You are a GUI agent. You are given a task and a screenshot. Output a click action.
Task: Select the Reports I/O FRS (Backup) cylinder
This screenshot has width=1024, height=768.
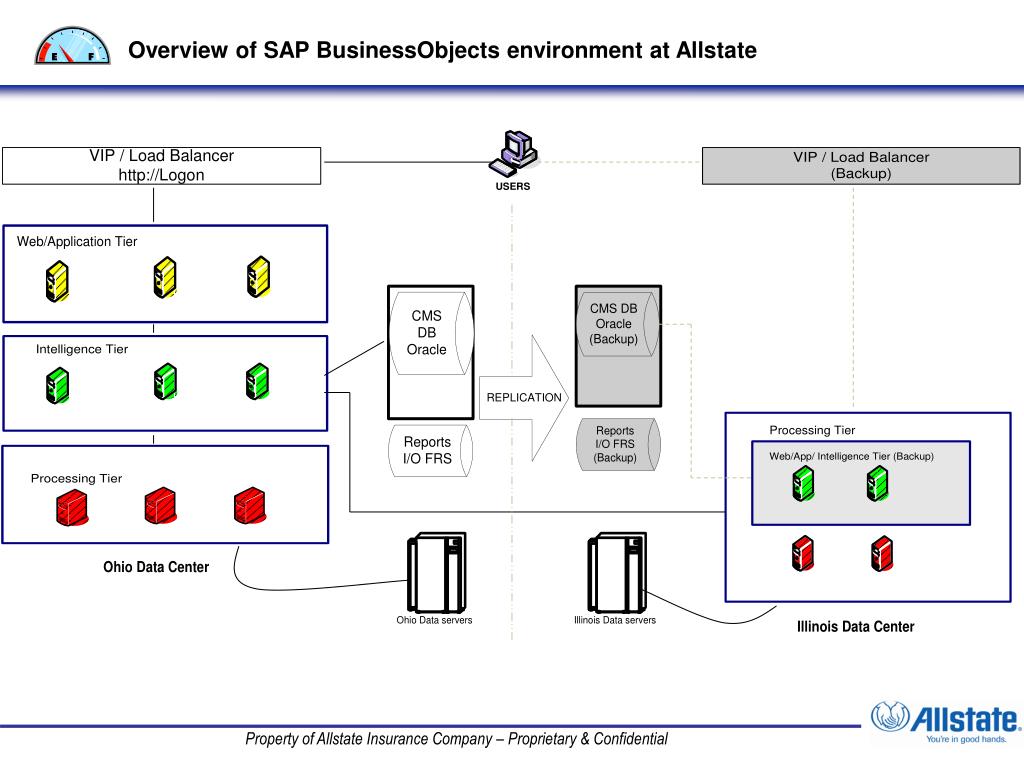(x=618, y=444)
